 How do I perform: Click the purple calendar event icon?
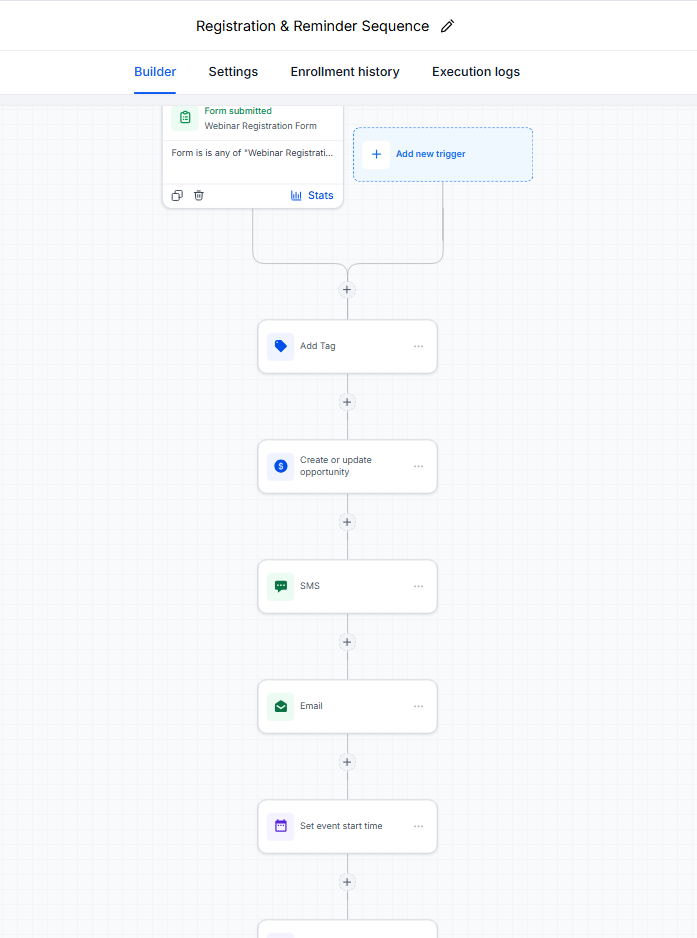click(281, 826)
